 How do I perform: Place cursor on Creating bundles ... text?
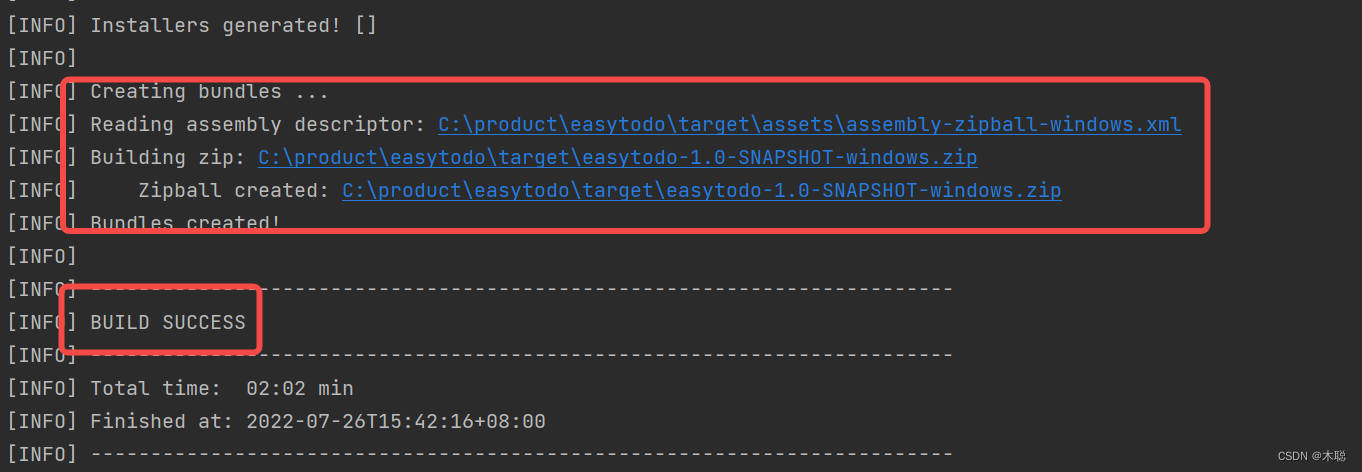[210, 92]
